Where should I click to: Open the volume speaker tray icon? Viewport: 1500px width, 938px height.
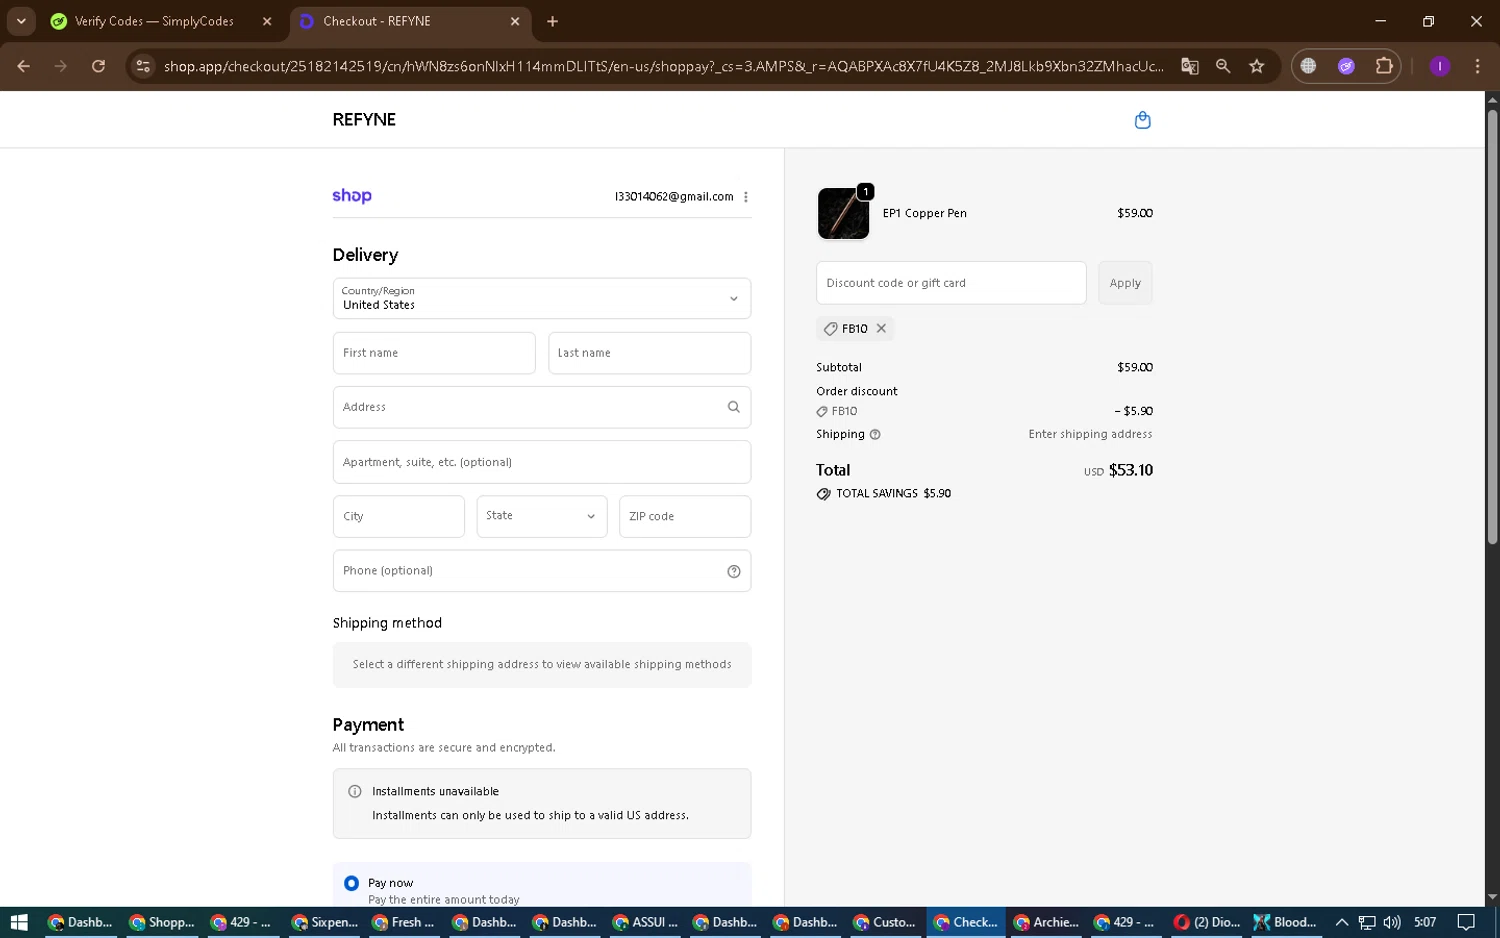1391,922
